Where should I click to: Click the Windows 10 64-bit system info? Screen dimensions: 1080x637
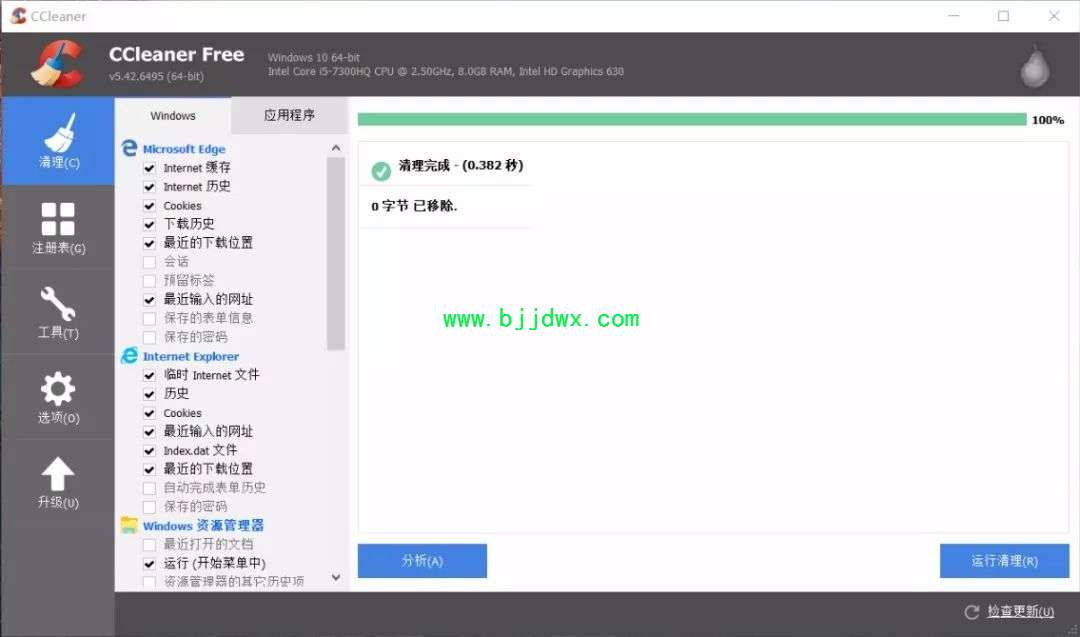(x=313, y=57)
